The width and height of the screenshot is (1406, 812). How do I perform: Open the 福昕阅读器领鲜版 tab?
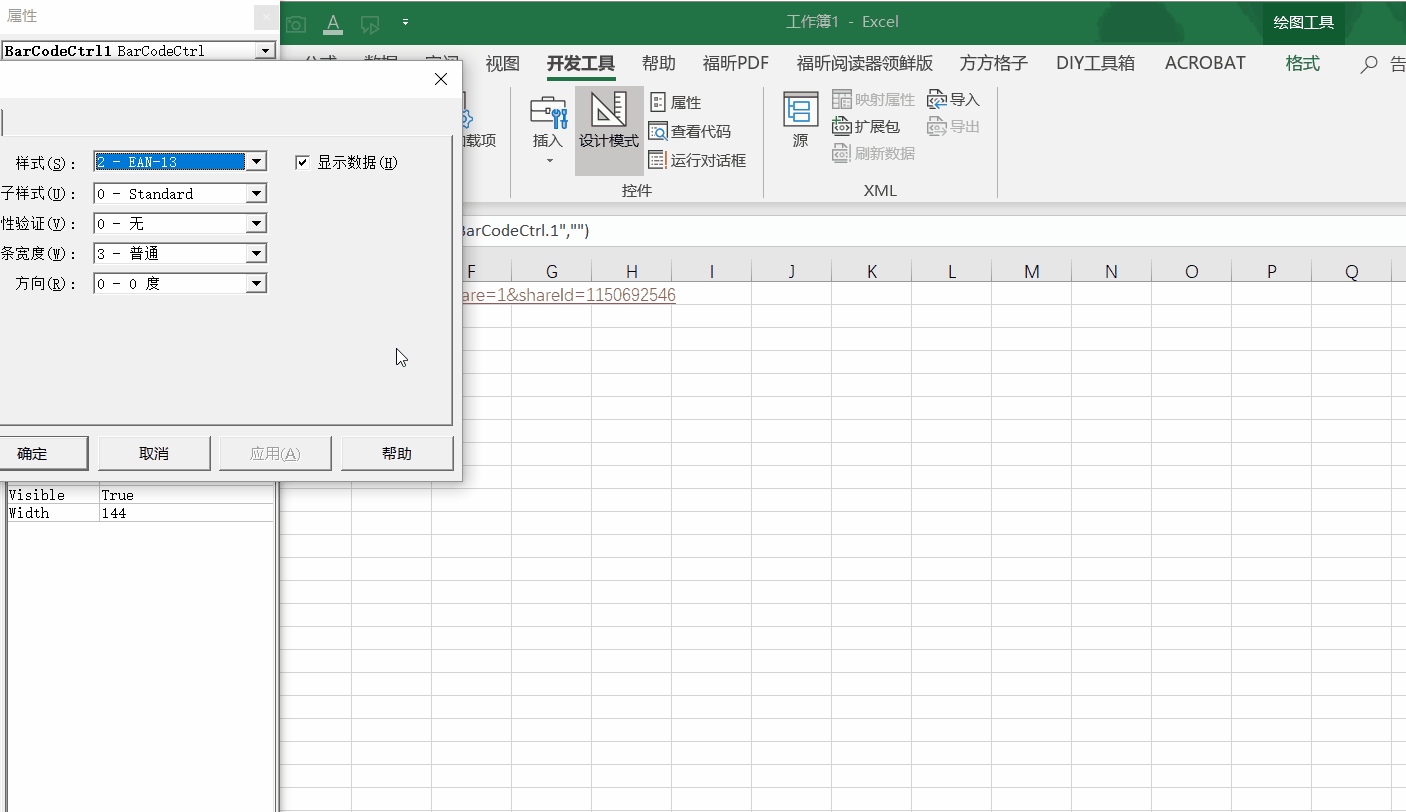pyautogui.click(x=865, y=63)
